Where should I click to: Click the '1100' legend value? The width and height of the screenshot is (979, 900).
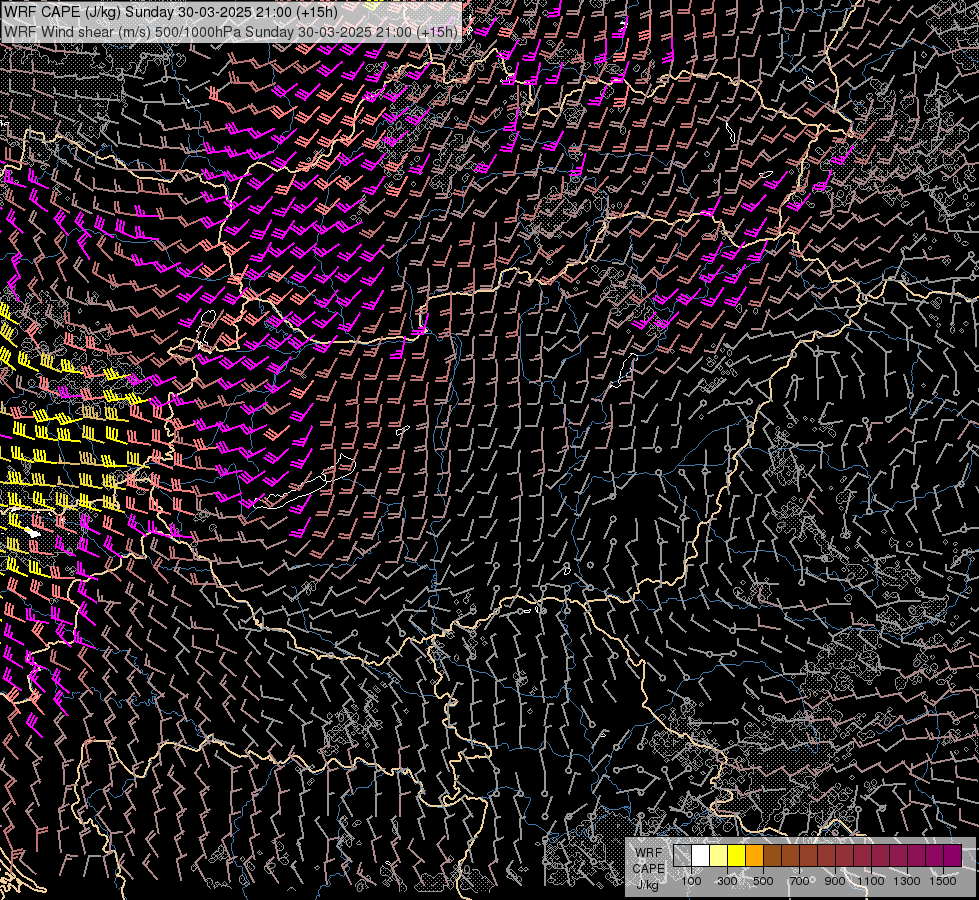click(x=871, y=881)
